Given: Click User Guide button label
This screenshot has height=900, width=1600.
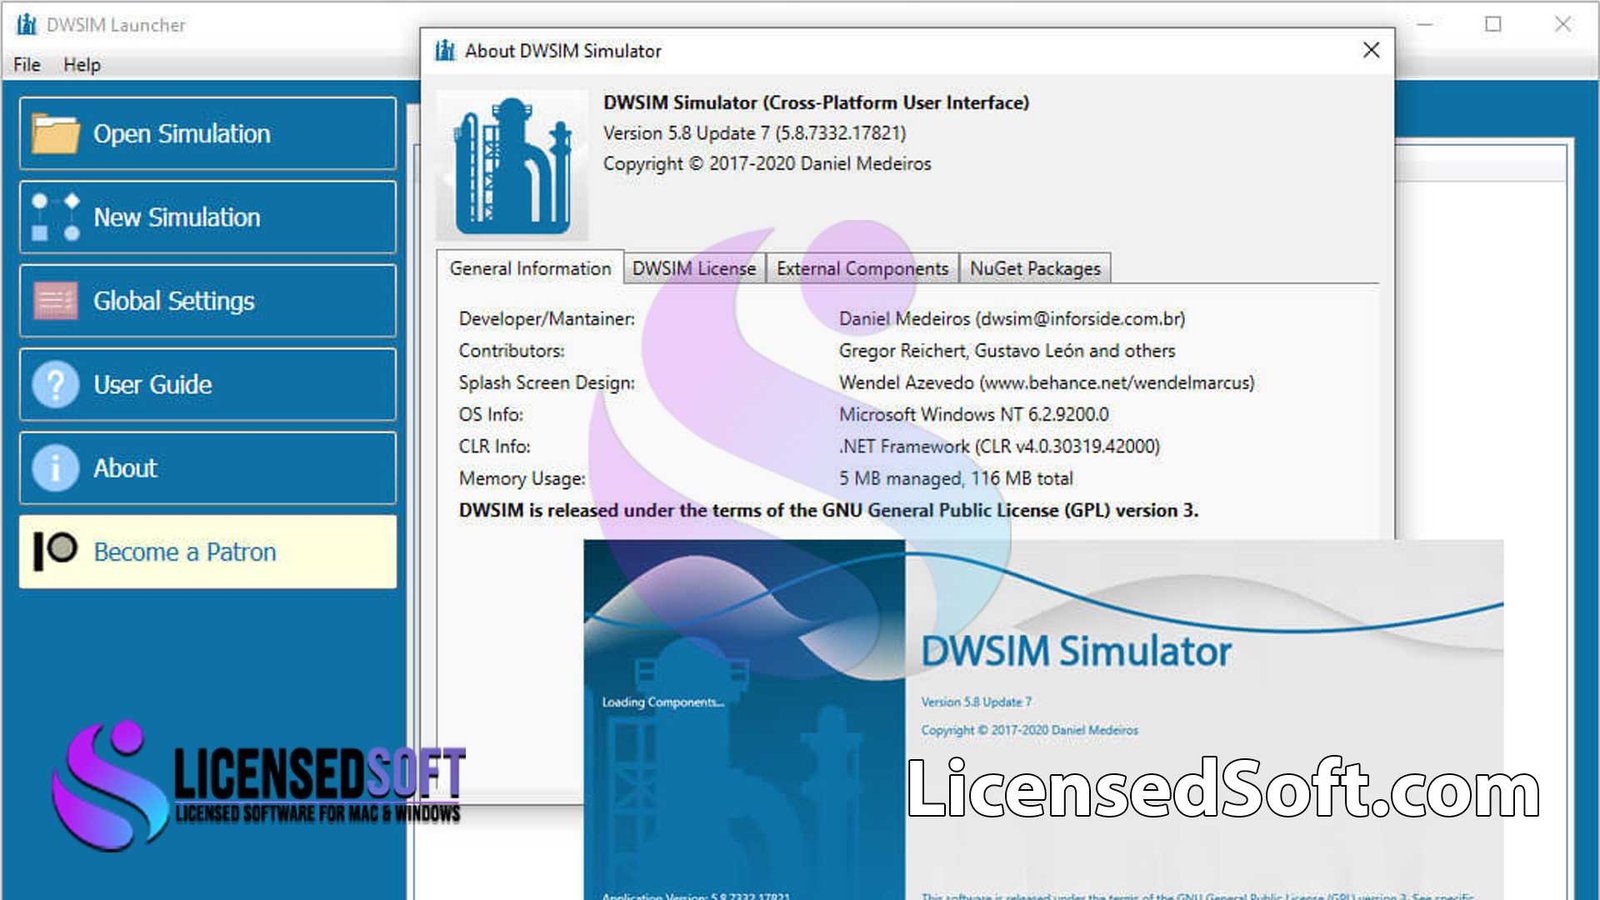Looking at the screenshot, I should [x=153, y=384].
